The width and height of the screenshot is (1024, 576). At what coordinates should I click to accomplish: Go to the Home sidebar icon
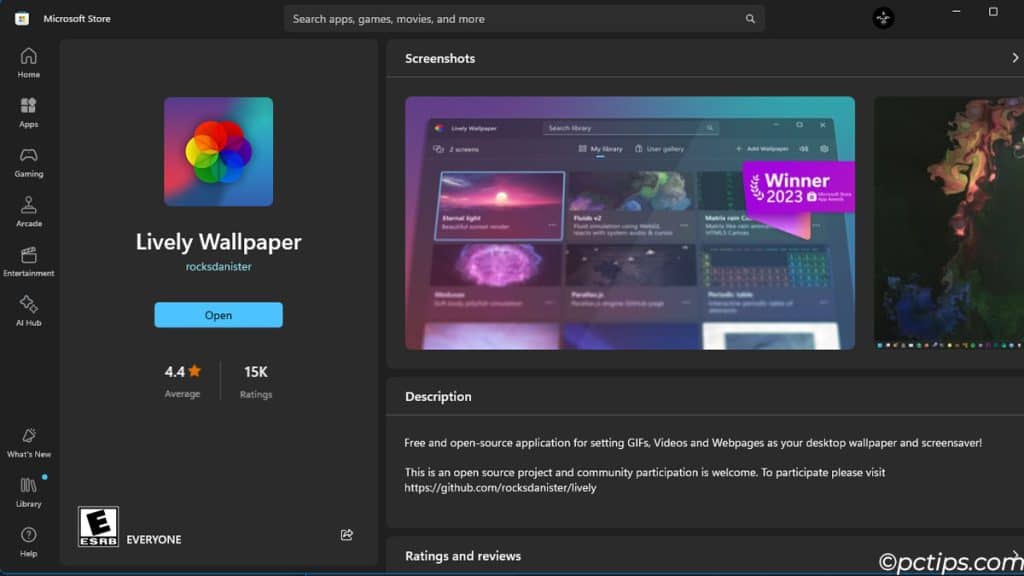[x=28, y=63]
